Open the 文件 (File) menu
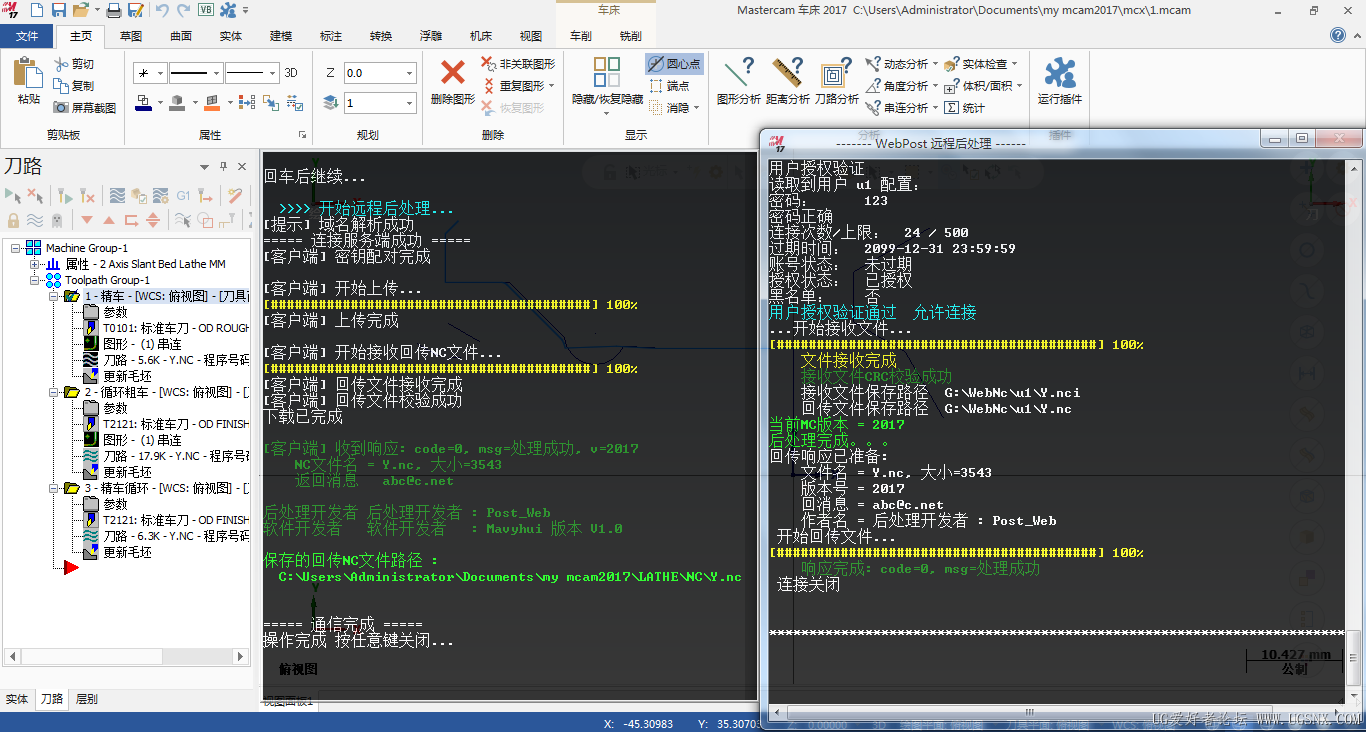Screen dimensions: 1366x732 coord(27,36)
